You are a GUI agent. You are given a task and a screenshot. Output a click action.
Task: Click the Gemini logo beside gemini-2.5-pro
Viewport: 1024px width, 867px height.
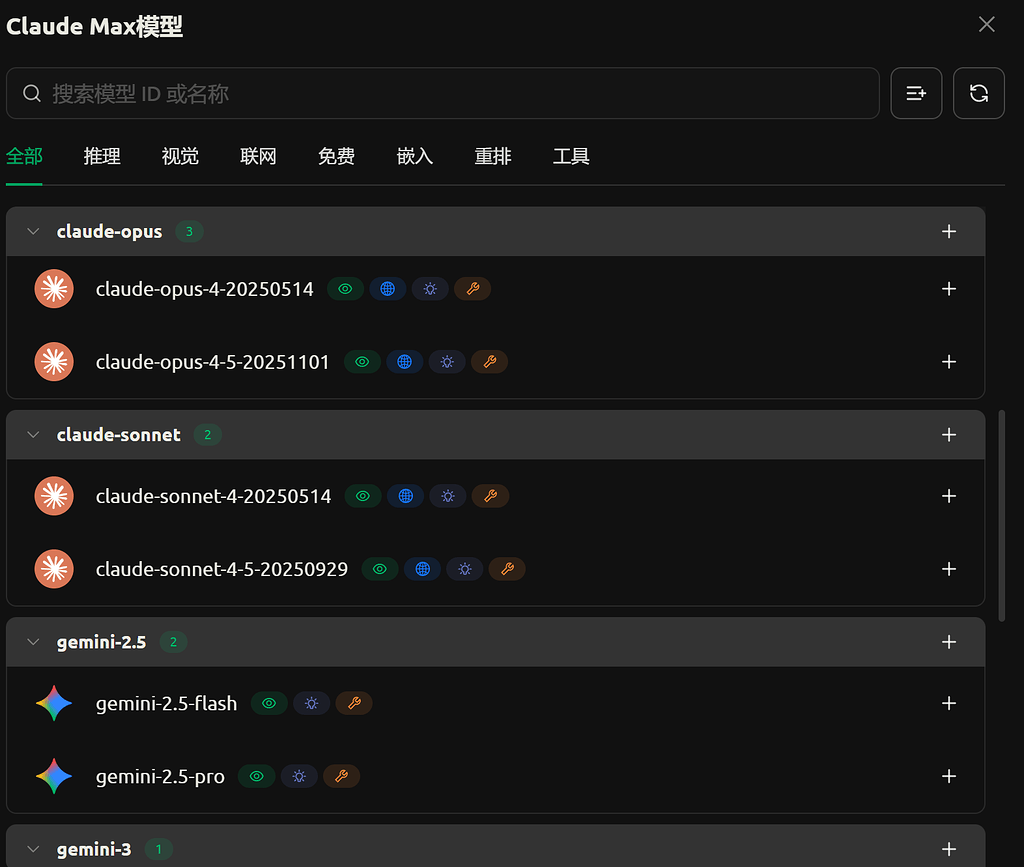(x=54, y=776)
